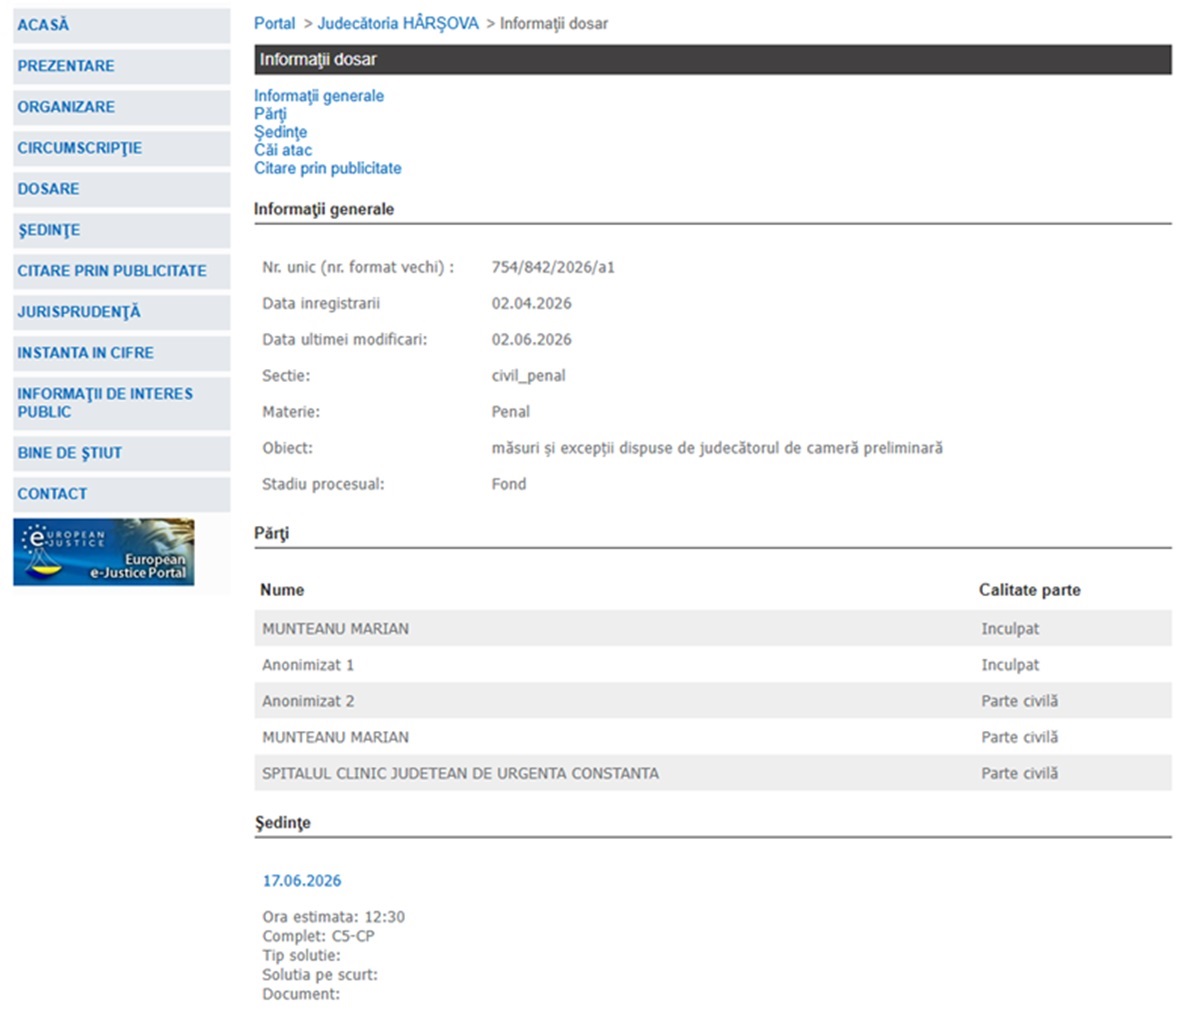Select the civil_penal section value
The width and height of the screenshot is (1200, 1027).
[528, 375]
